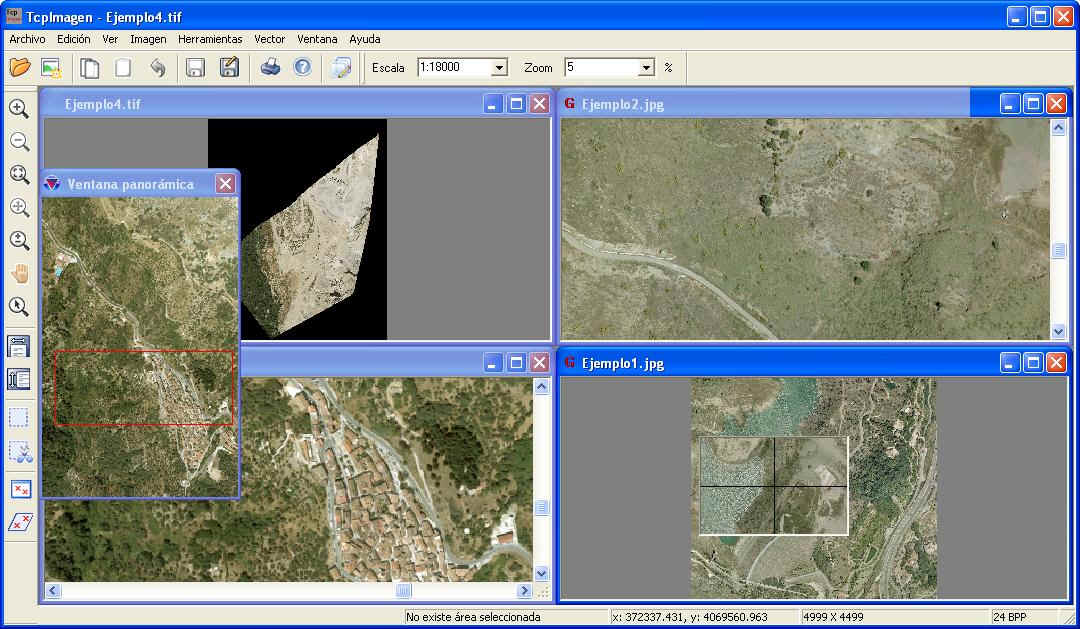Click the undo arrow icon
This screenshot has width=1080, height=629.
tap(157, 68)
